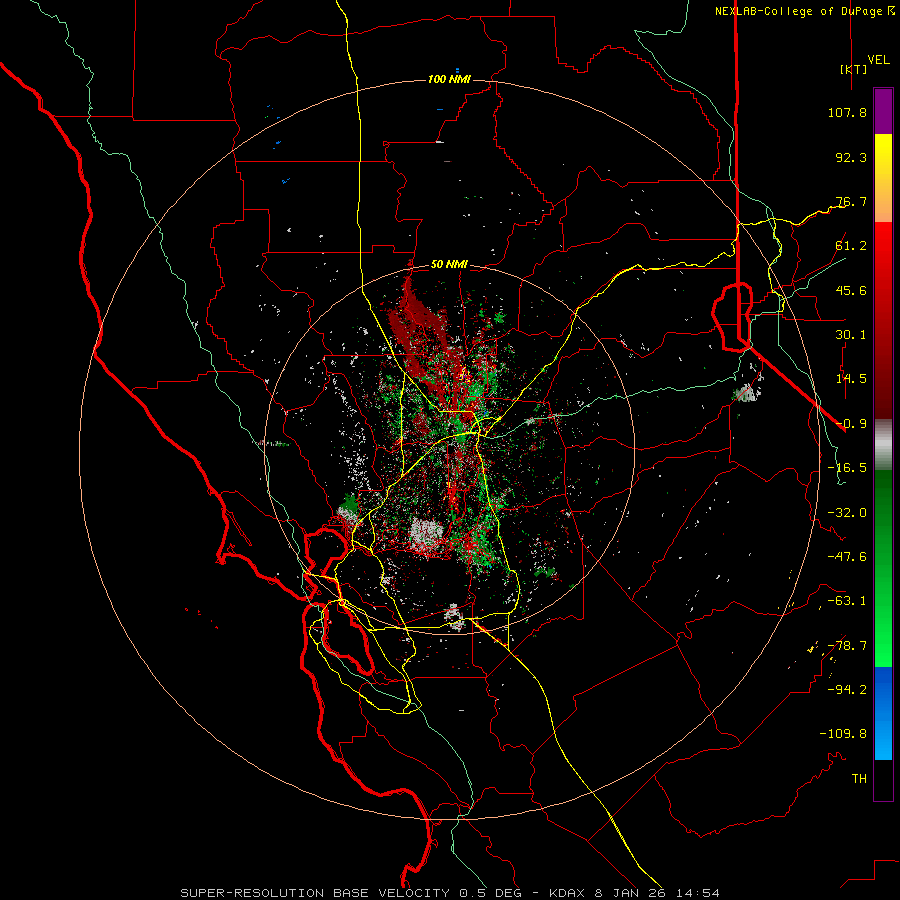
Task: Click the 61.2 velocity scale value
Action: point(851,246)
